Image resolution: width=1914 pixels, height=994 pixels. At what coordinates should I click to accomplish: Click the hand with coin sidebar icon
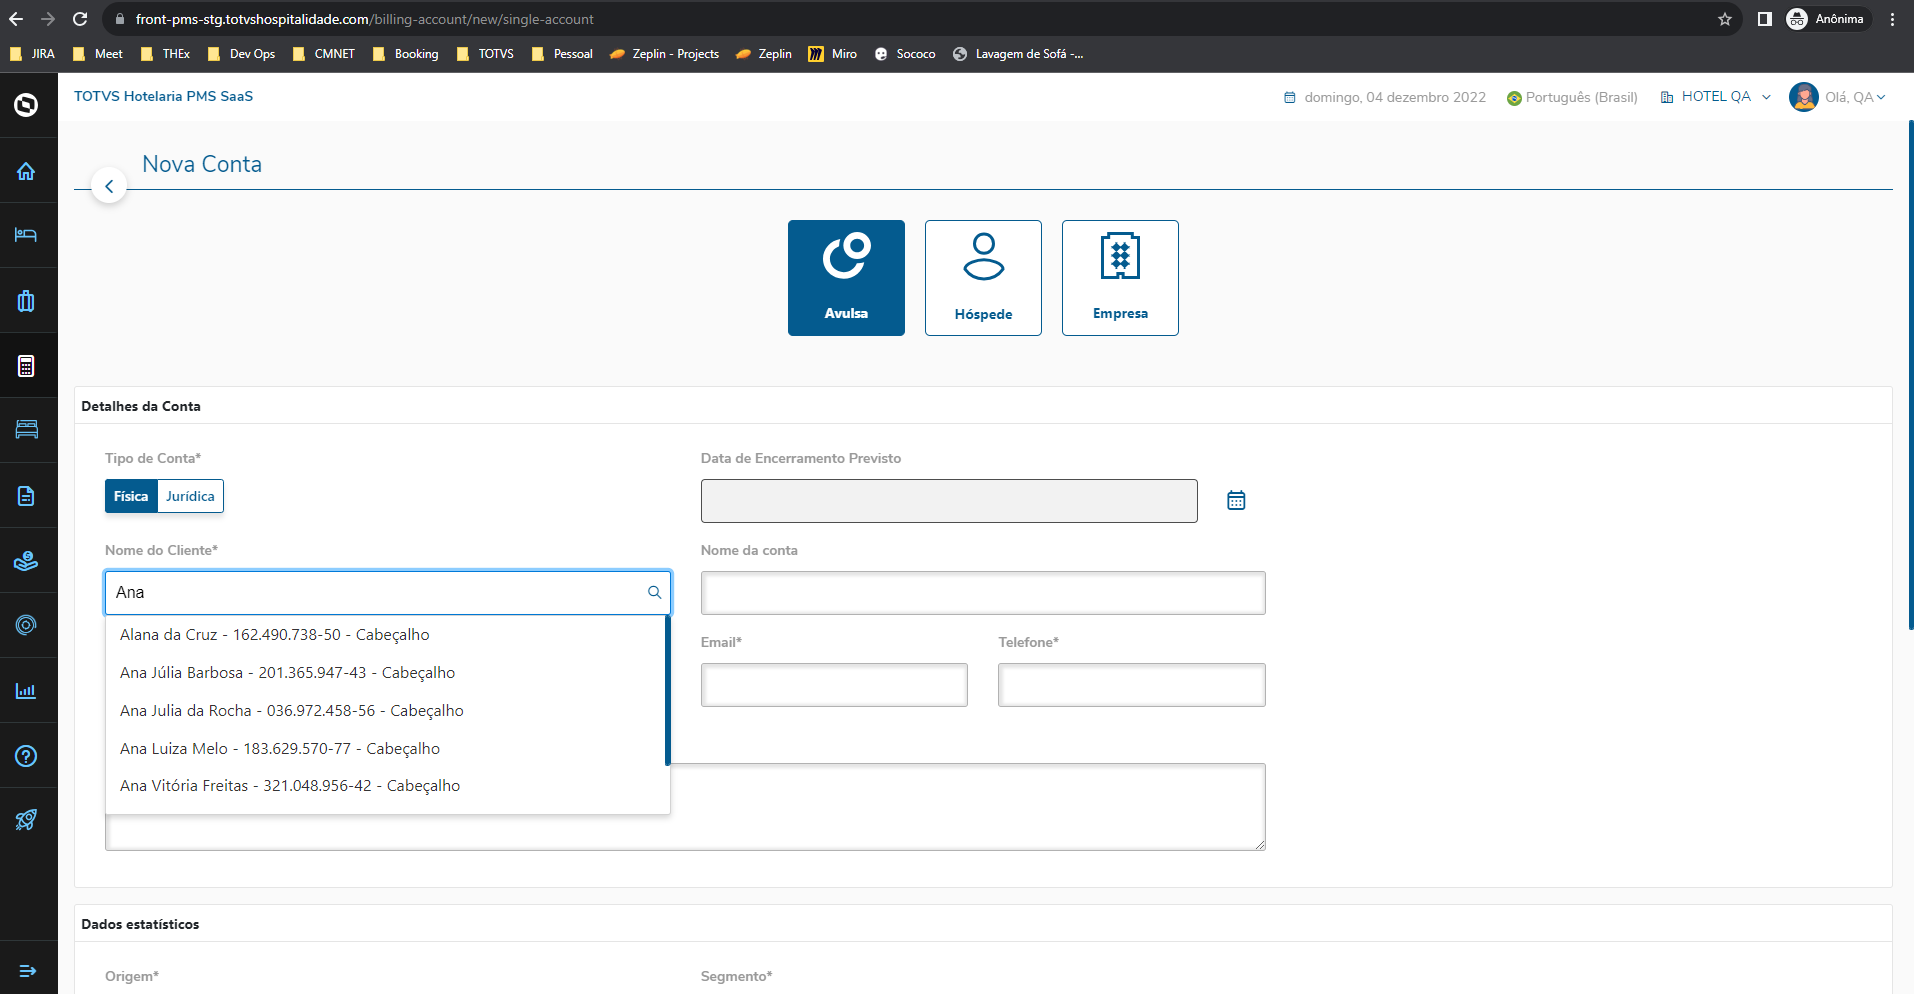click(x=26, y=561)
